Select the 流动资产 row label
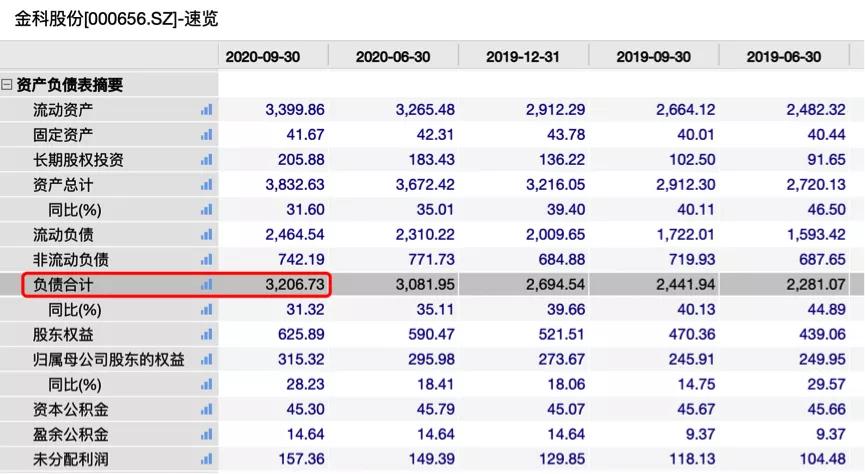The height and width of the screenshot is (474, 865). click(x=63, y=110)
